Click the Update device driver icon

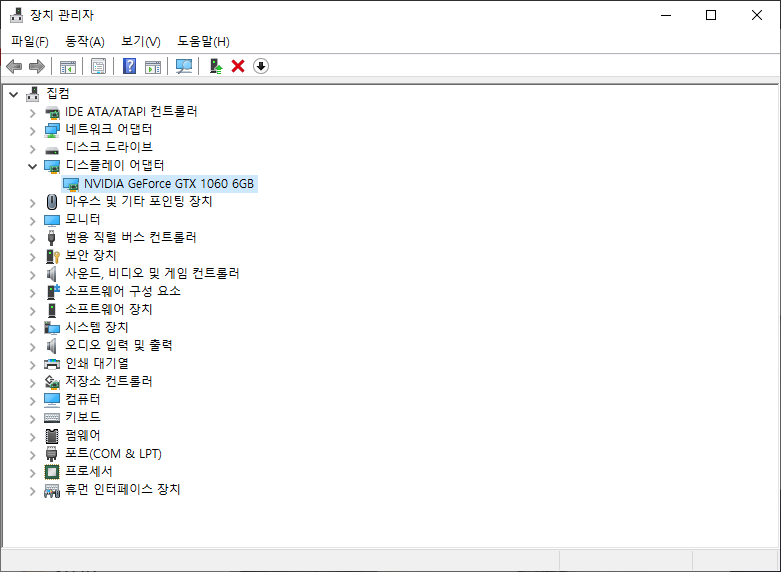click(216, 66)
